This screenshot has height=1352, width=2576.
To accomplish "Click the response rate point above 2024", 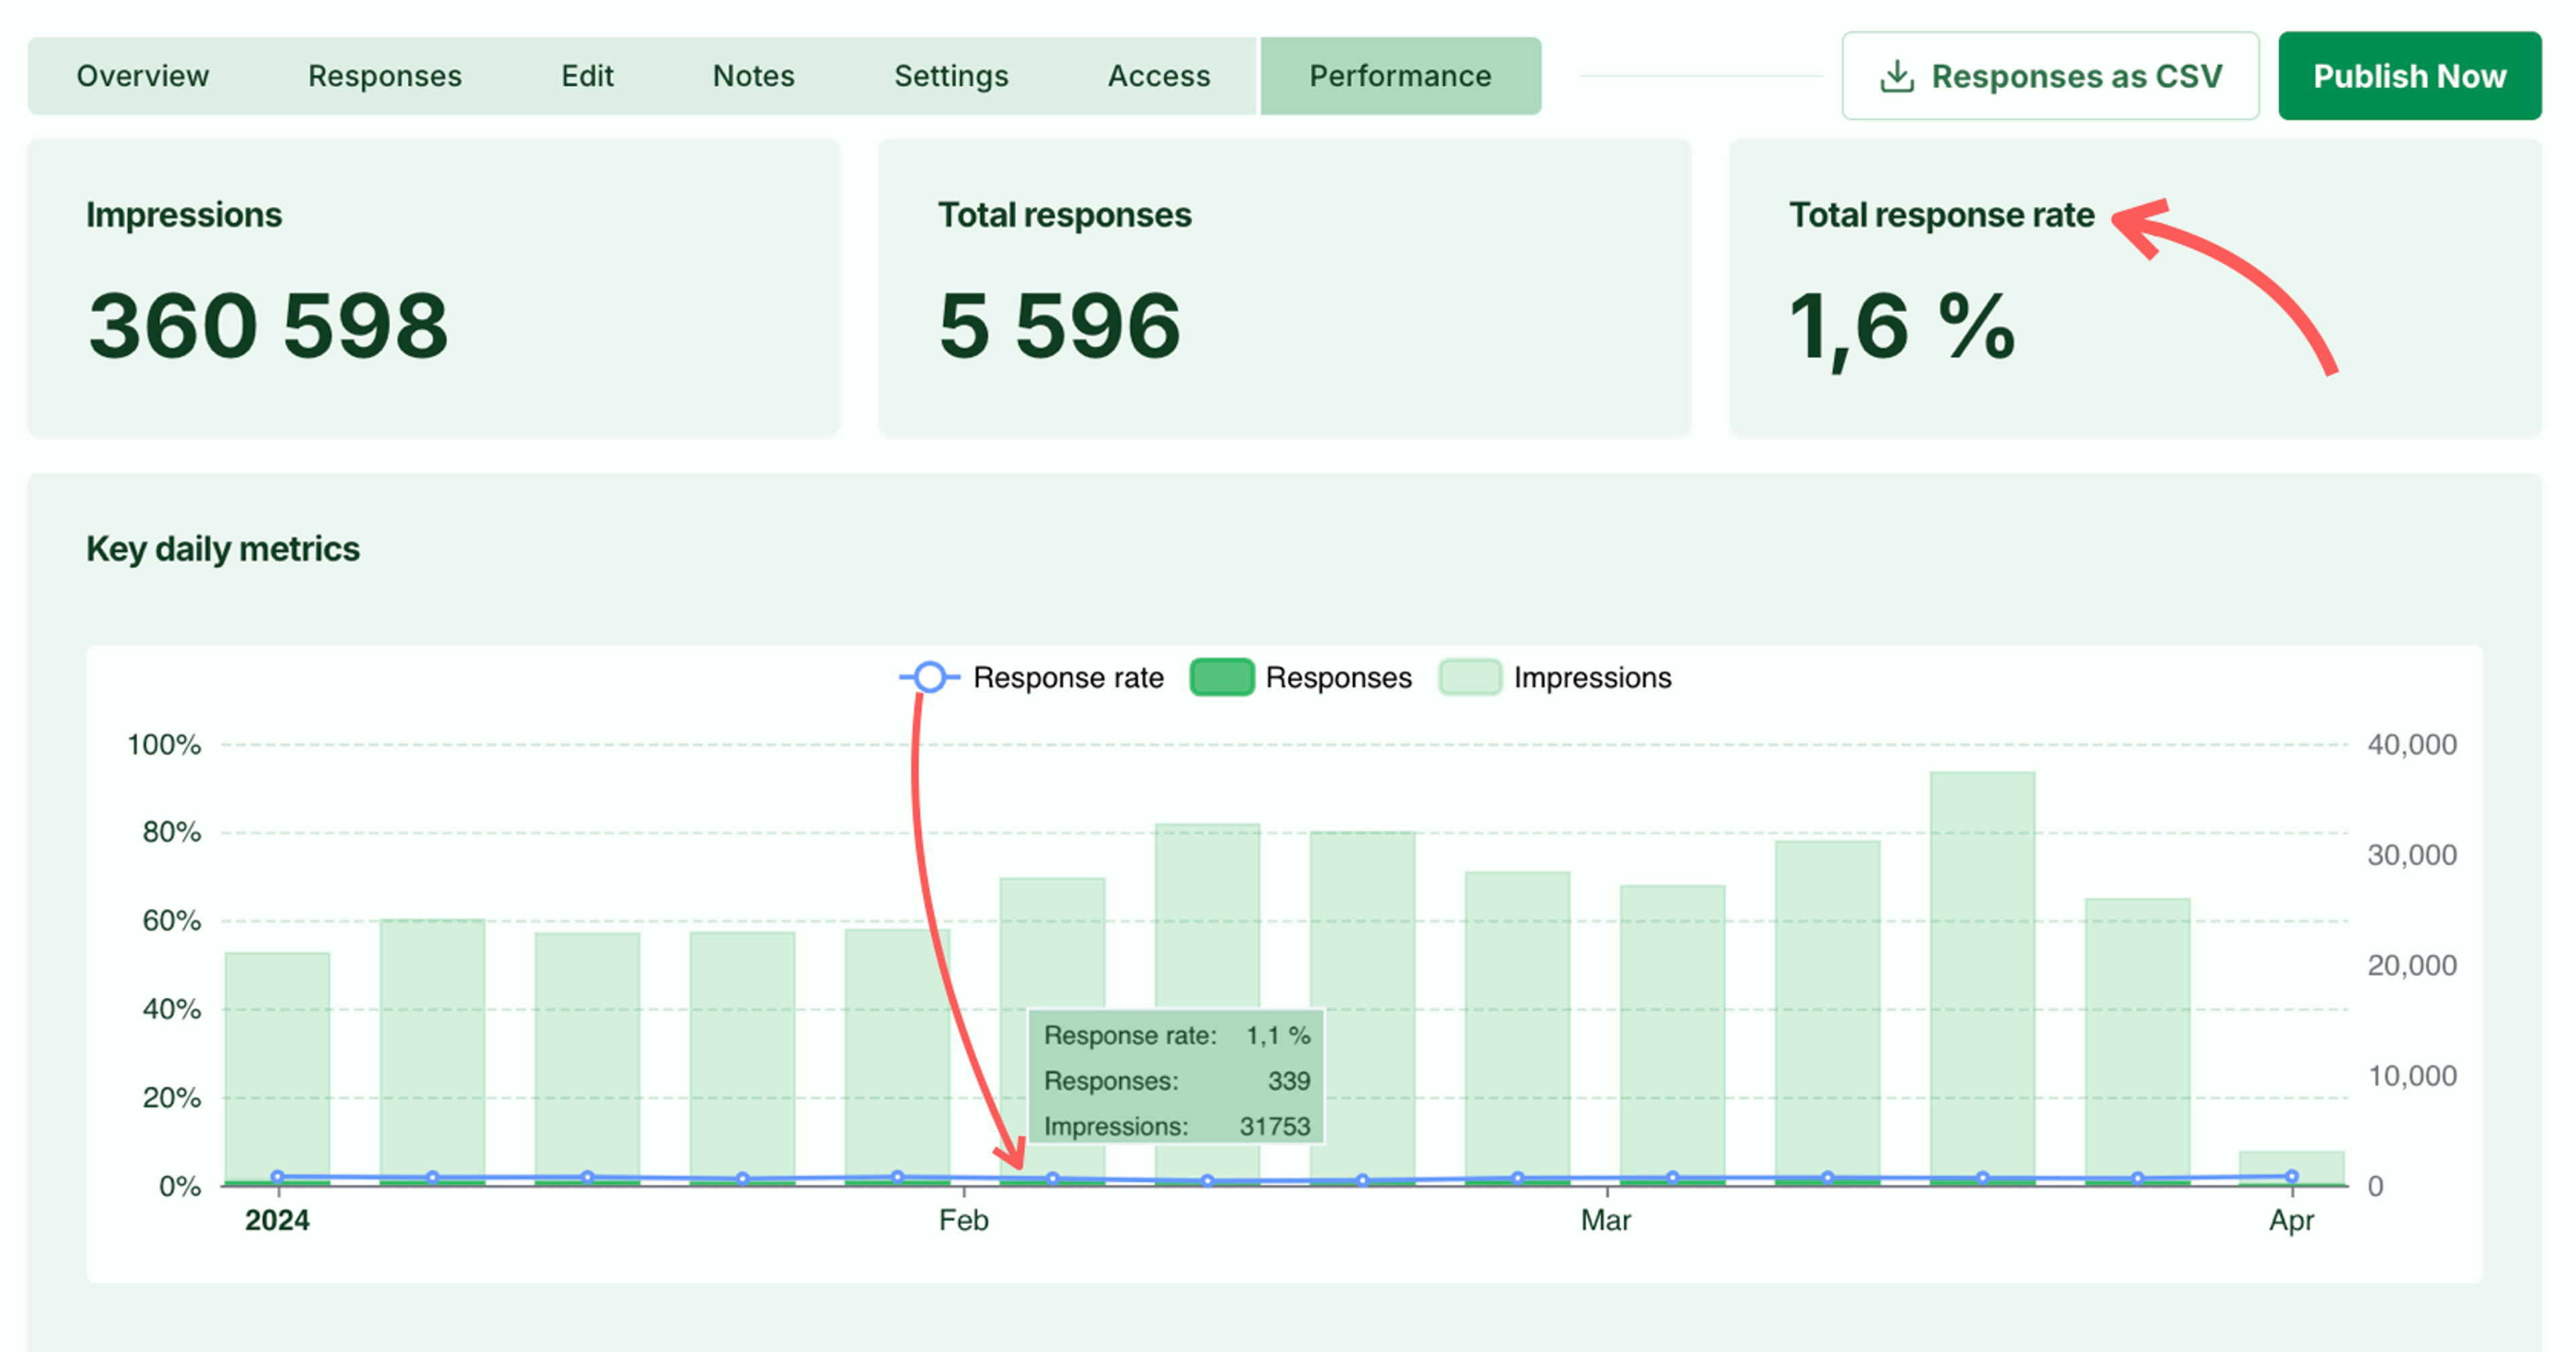I will click(277, 1177).
